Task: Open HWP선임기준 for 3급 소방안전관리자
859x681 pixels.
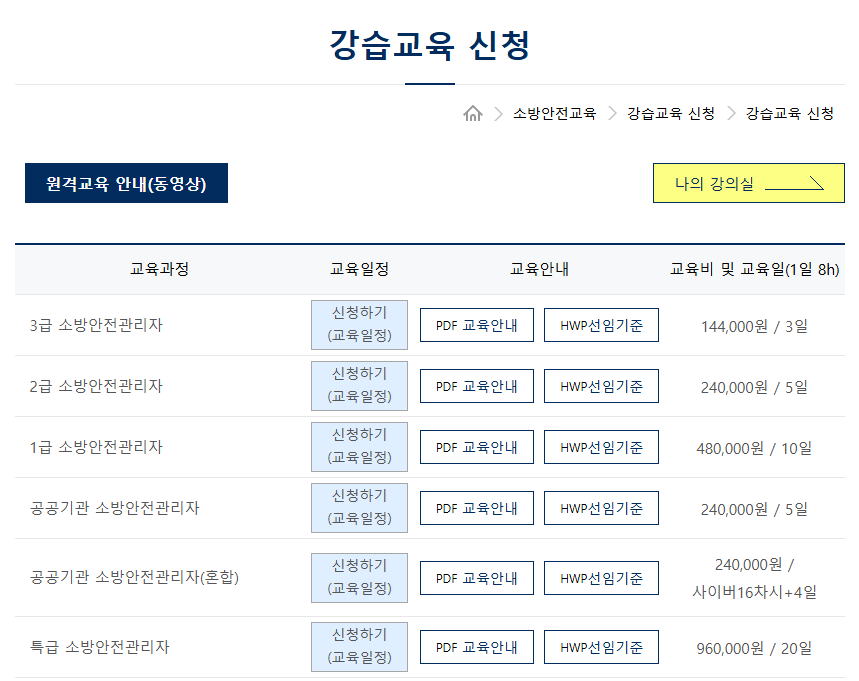Action: [x=601, y=325]
